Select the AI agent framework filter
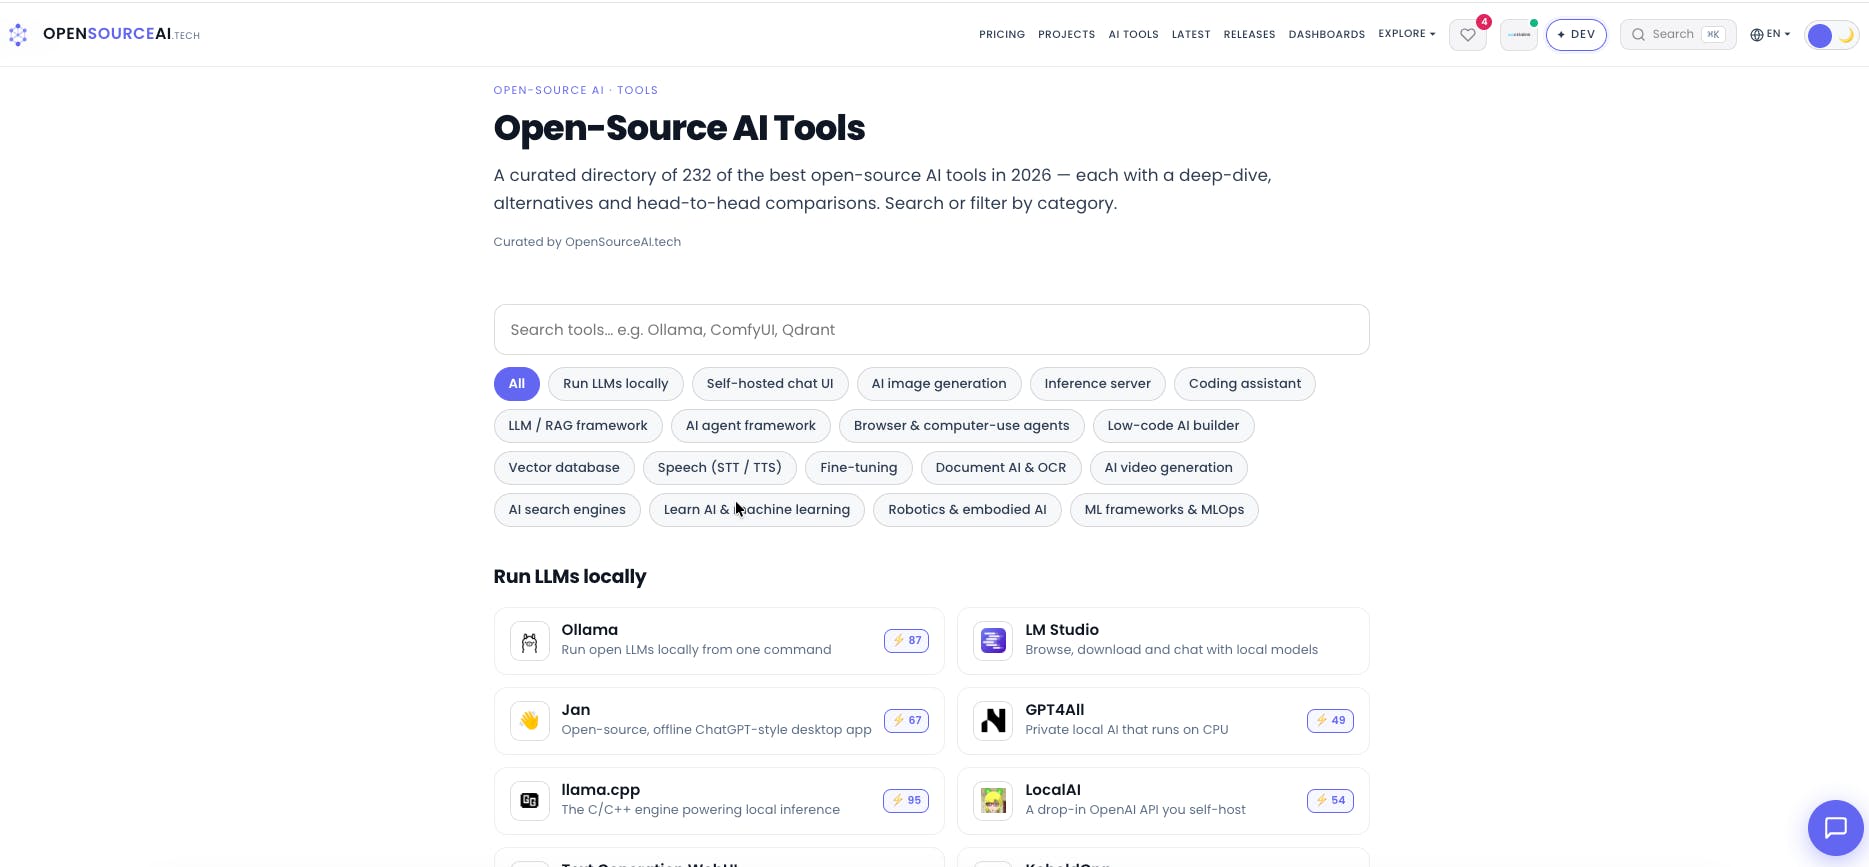Image resolution: width=1869 pixels, height=867 pixels. tap(751, 426)
